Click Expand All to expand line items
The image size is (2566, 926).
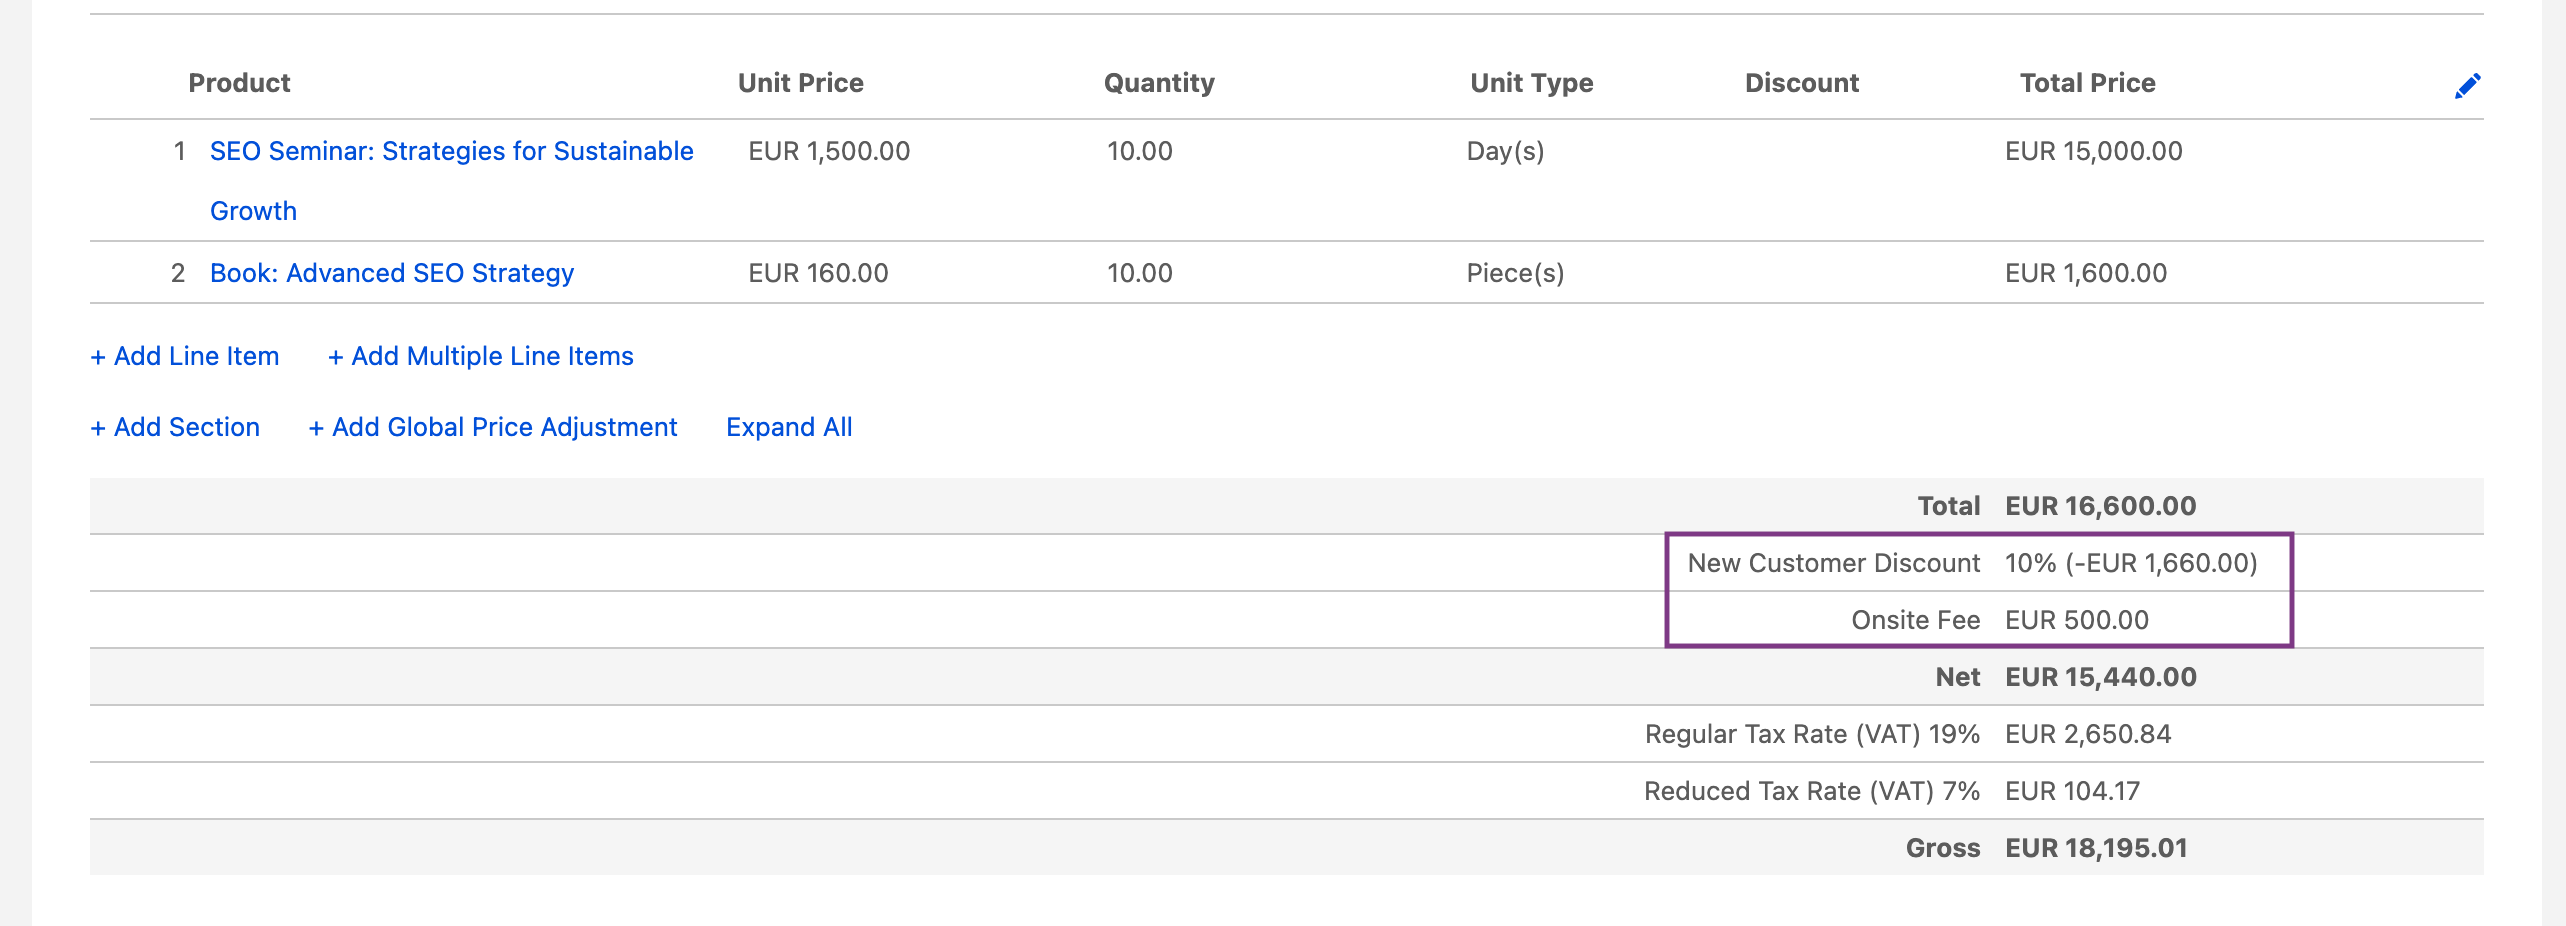pyautogui.click(x=789, y=427)
